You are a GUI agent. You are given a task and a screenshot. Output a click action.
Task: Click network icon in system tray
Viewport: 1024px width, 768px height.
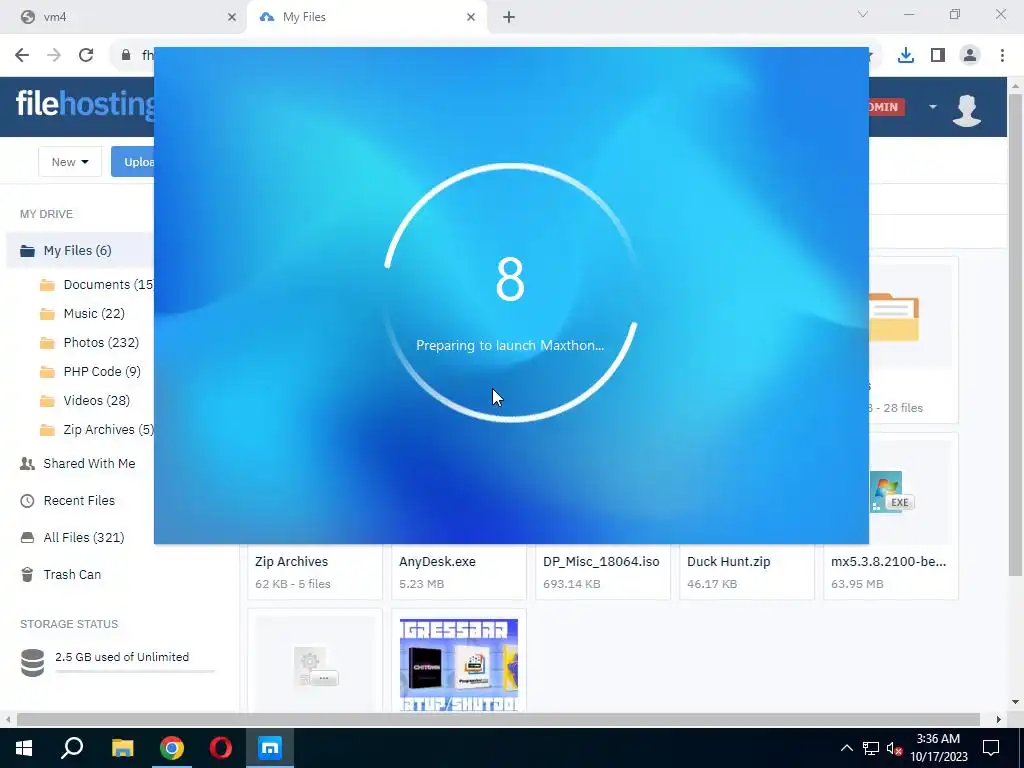point(871,748)
